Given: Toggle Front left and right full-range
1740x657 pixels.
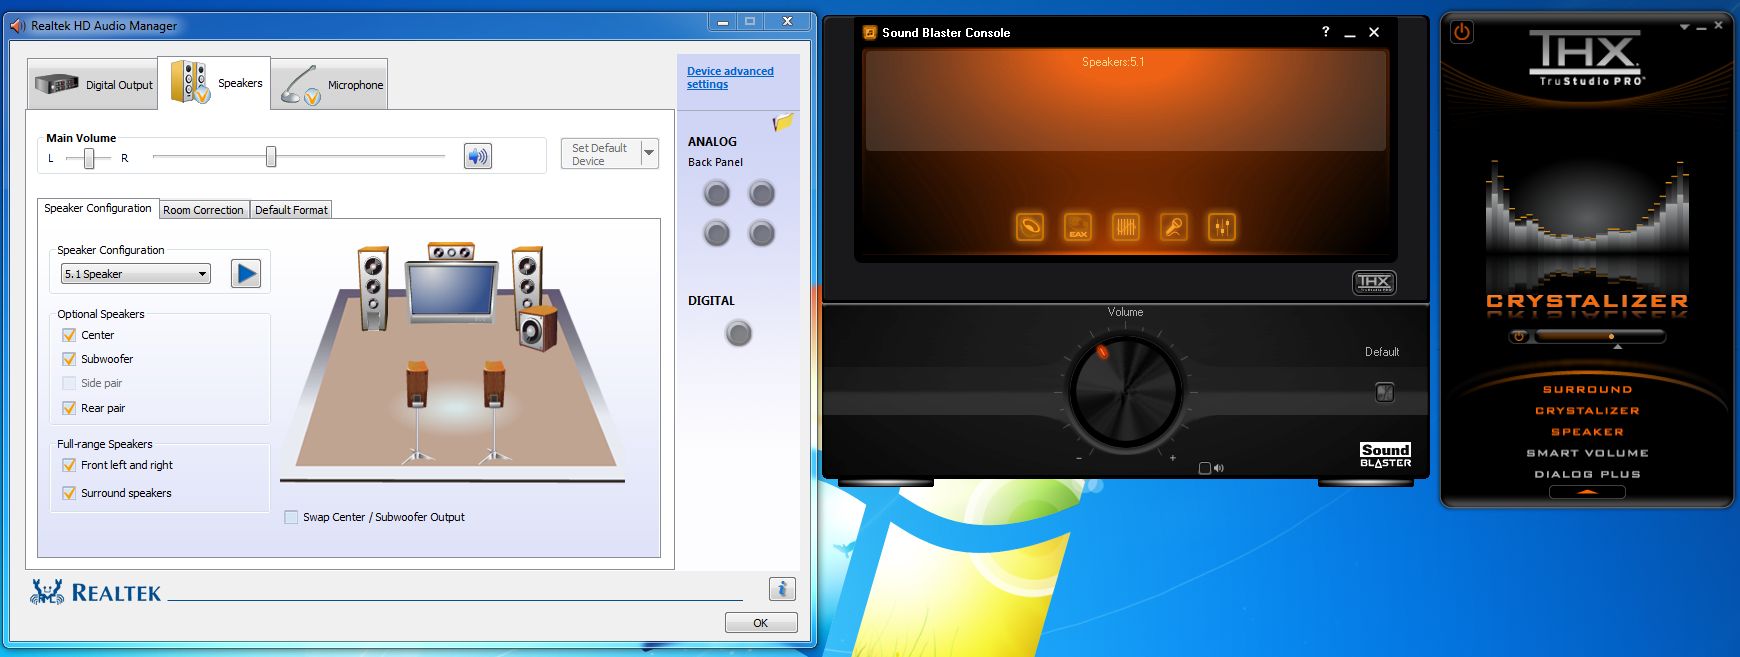Looking at the screenshot, I should (69, 465).
